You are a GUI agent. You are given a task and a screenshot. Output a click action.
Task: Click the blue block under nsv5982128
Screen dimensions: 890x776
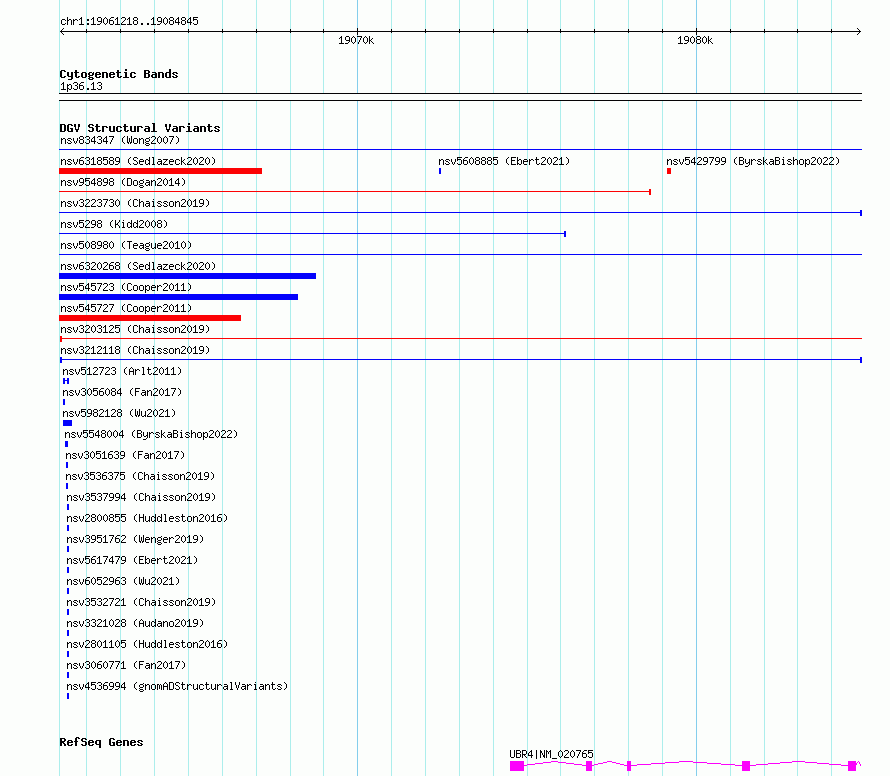[x=68, y=423]
